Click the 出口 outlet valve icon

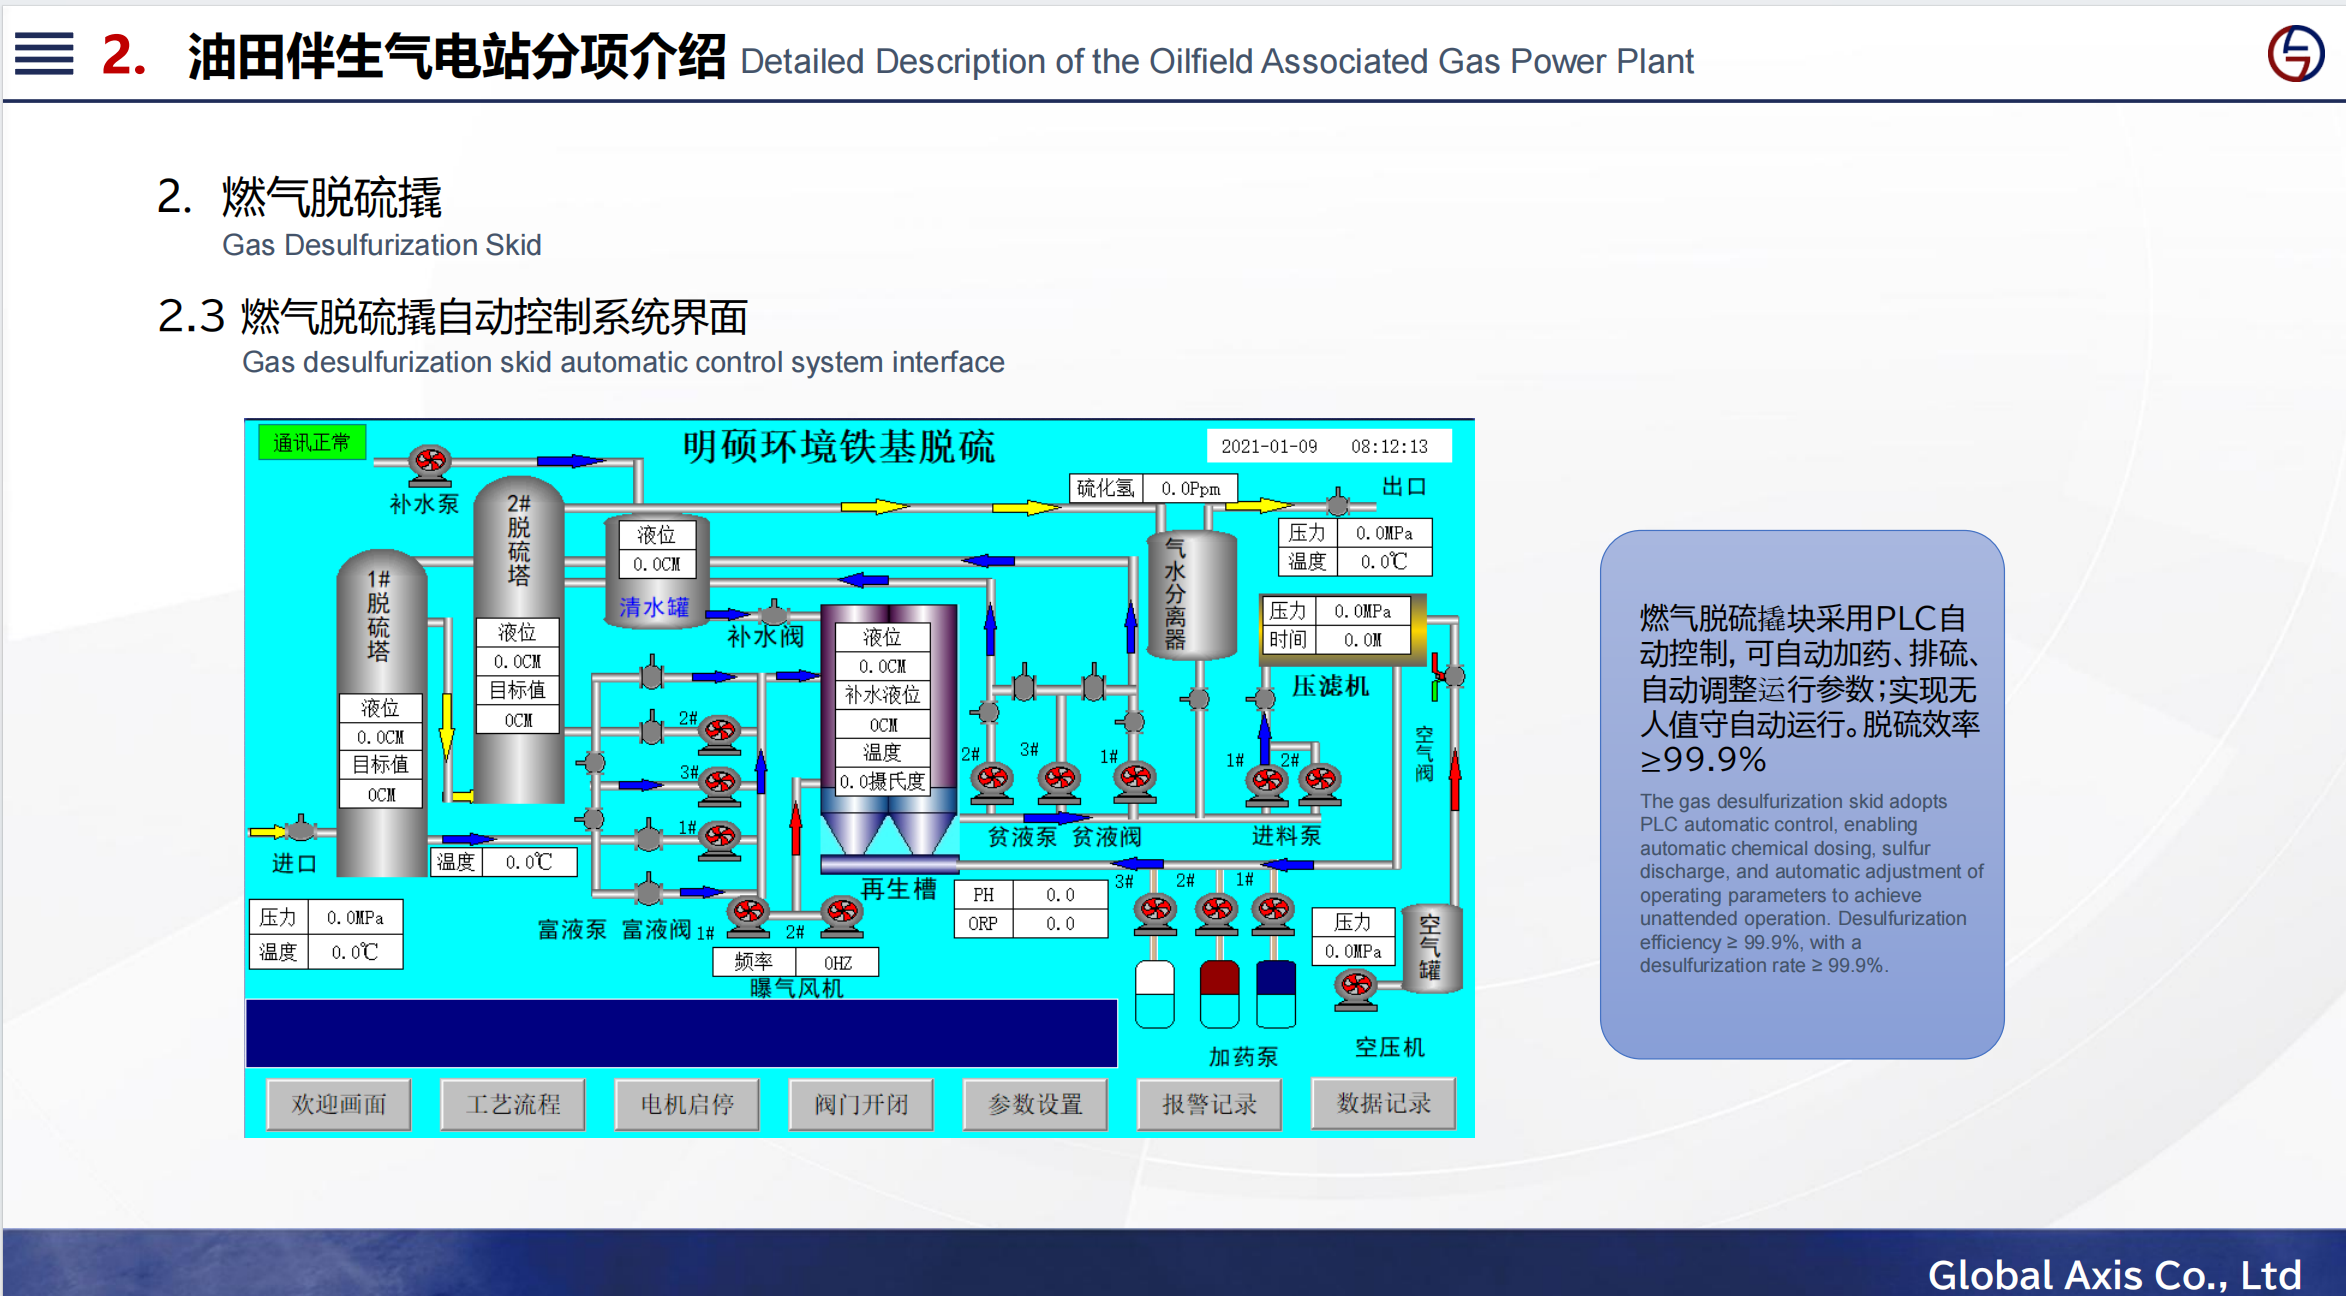point(1338,502)
